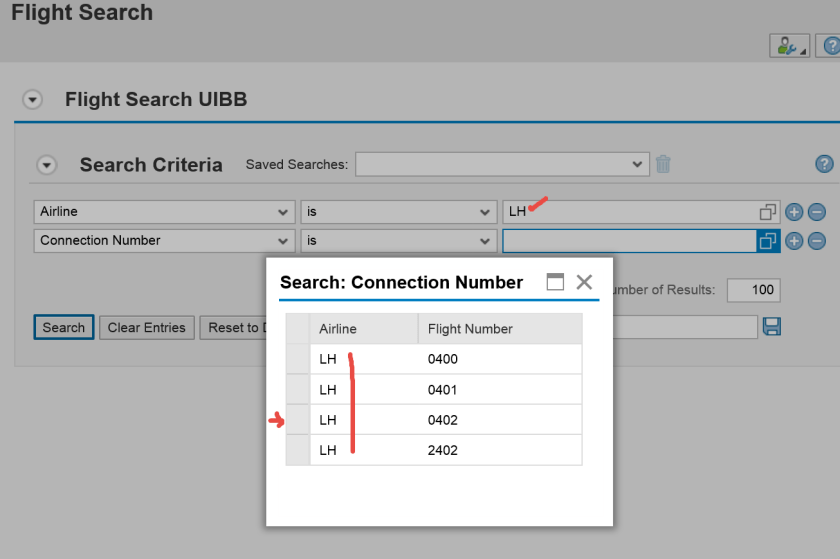This screenshot has width=840, height=559.
Task: Sort by the Flight Number column header
Action: (470, 329)
